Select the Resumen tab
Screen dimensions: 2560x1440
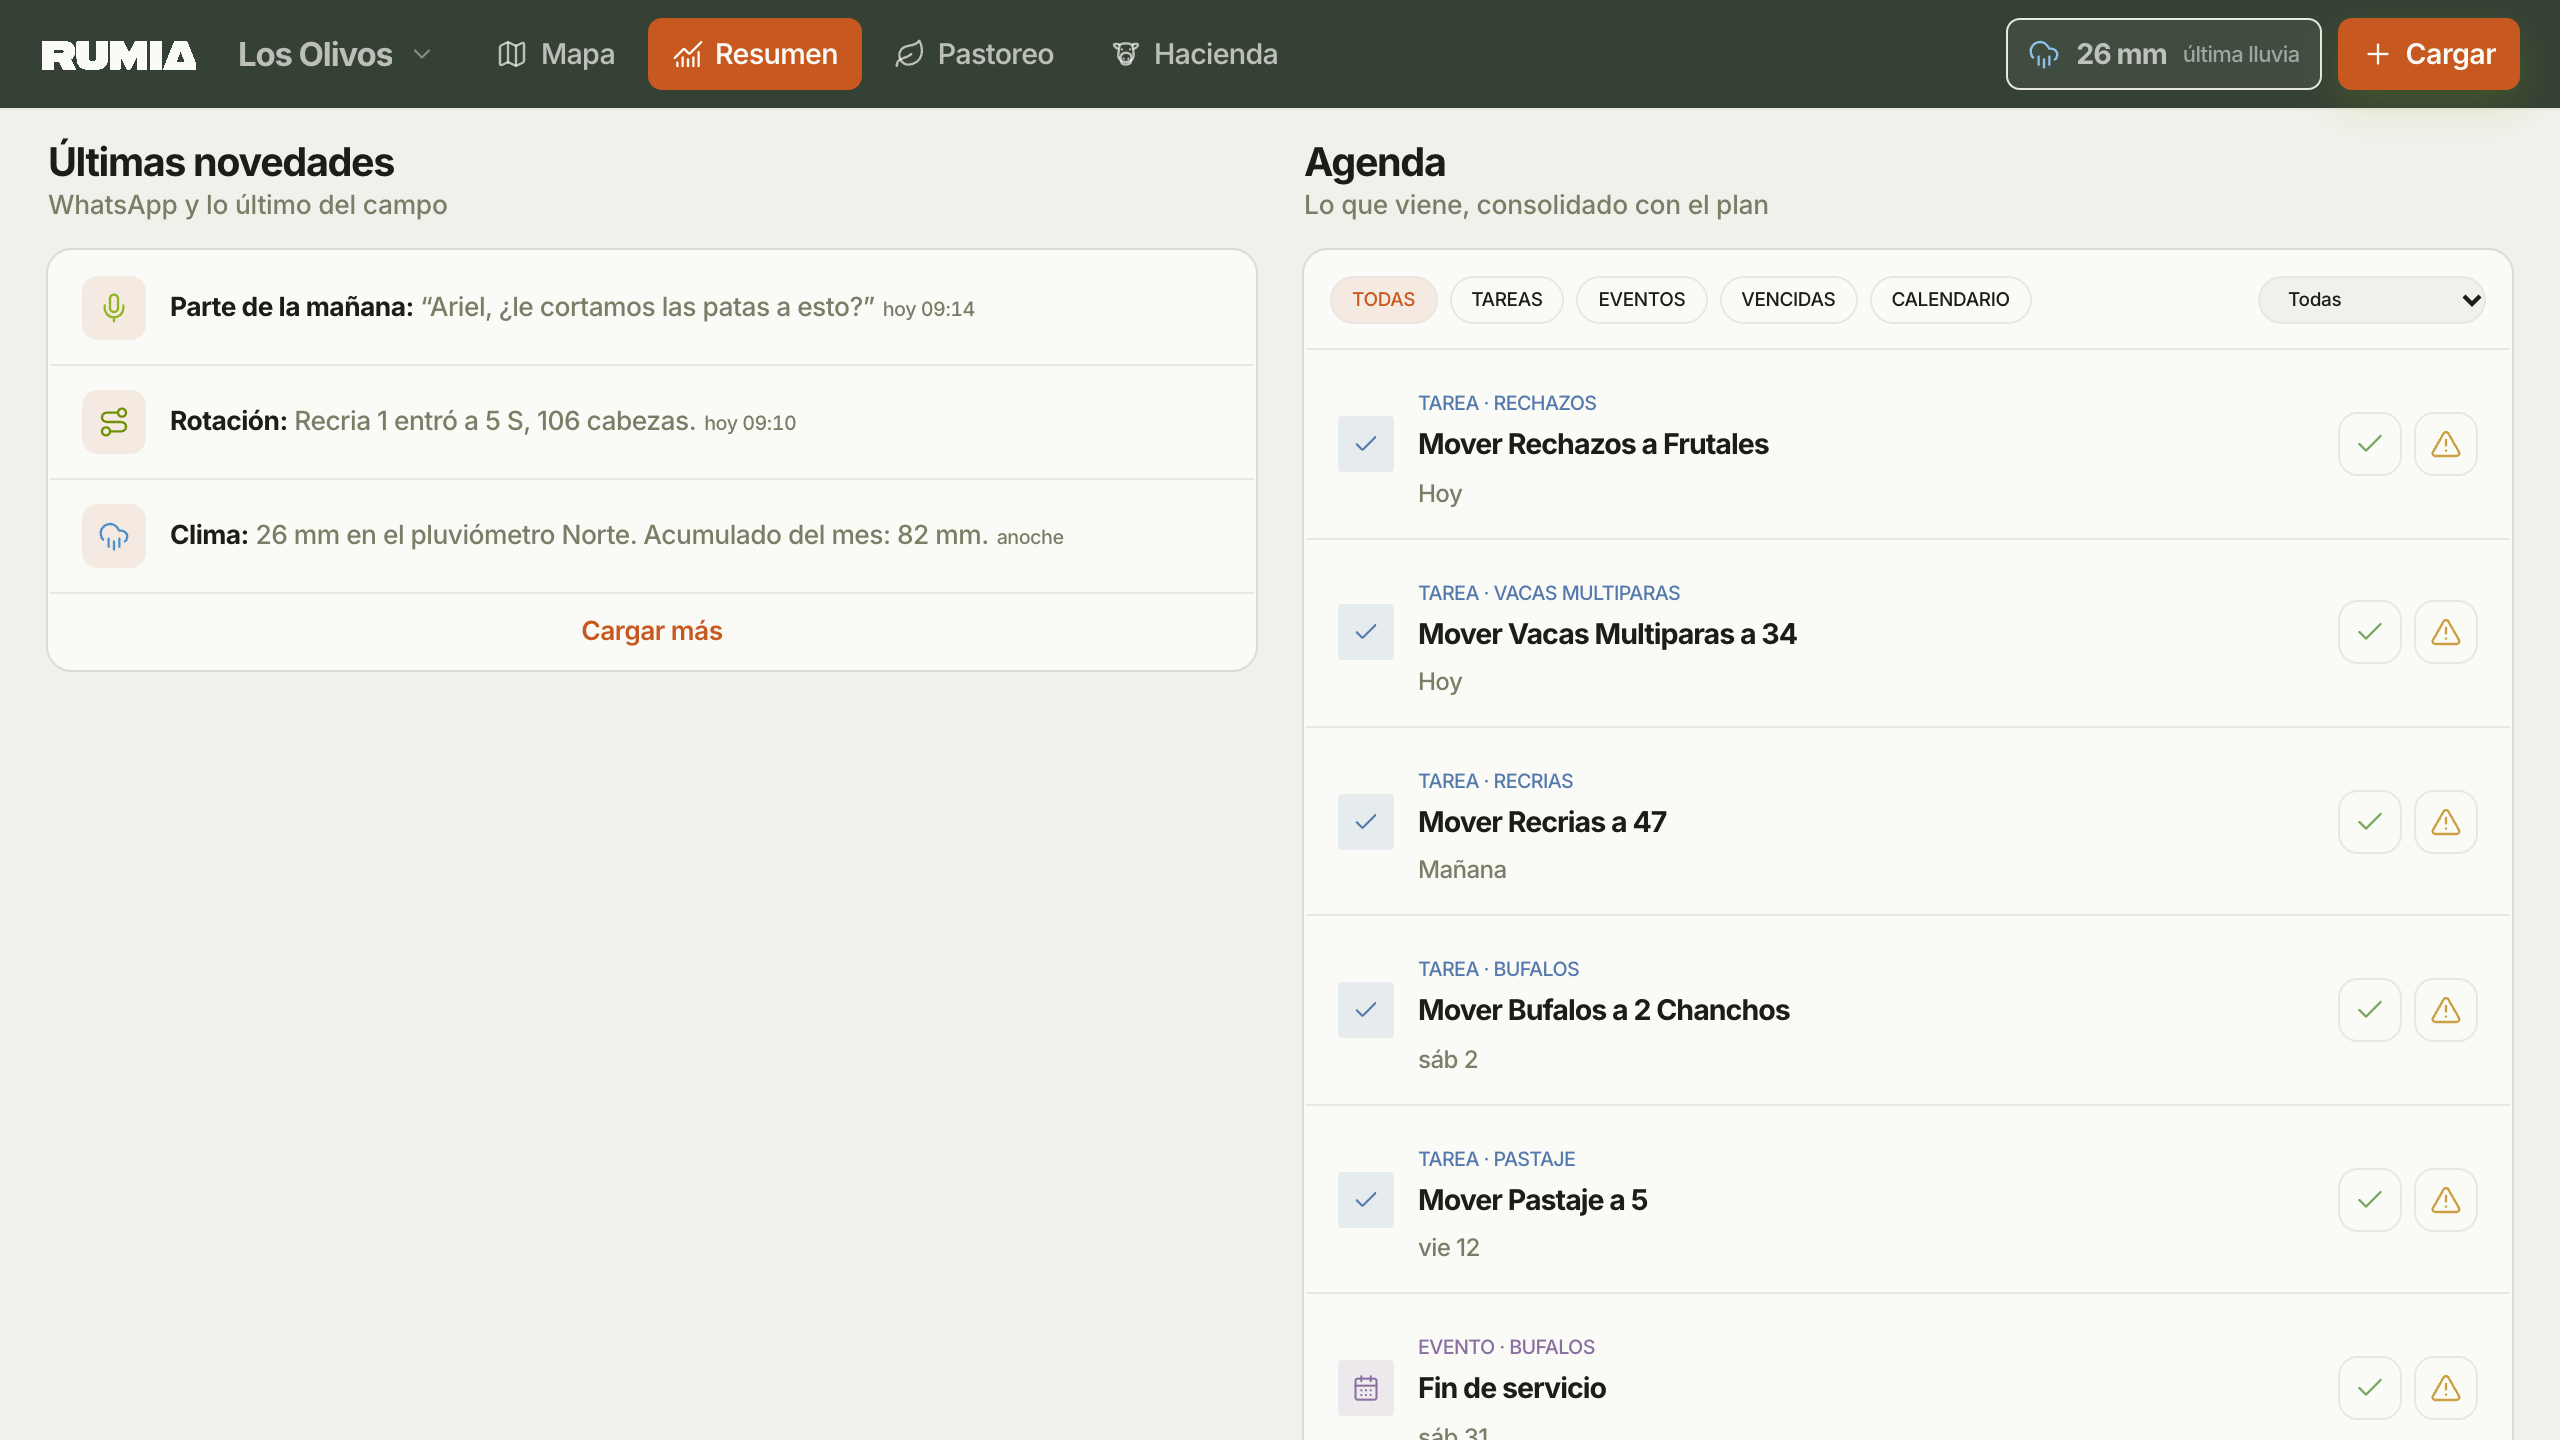pos(755,54)
